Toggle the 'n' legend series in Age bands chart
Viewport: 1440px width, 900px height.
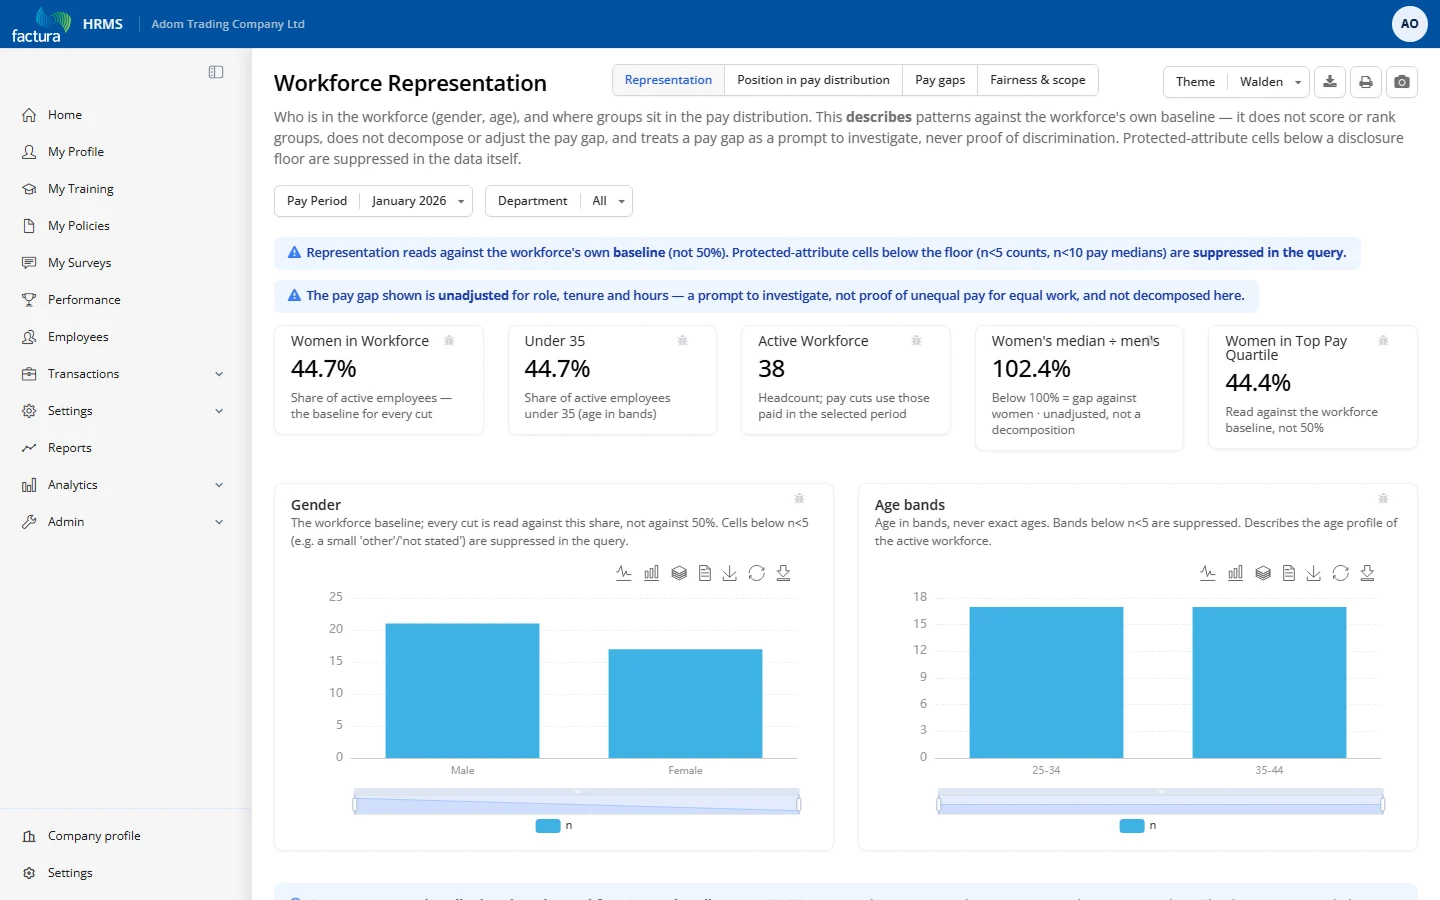(x=1138, y=826)
